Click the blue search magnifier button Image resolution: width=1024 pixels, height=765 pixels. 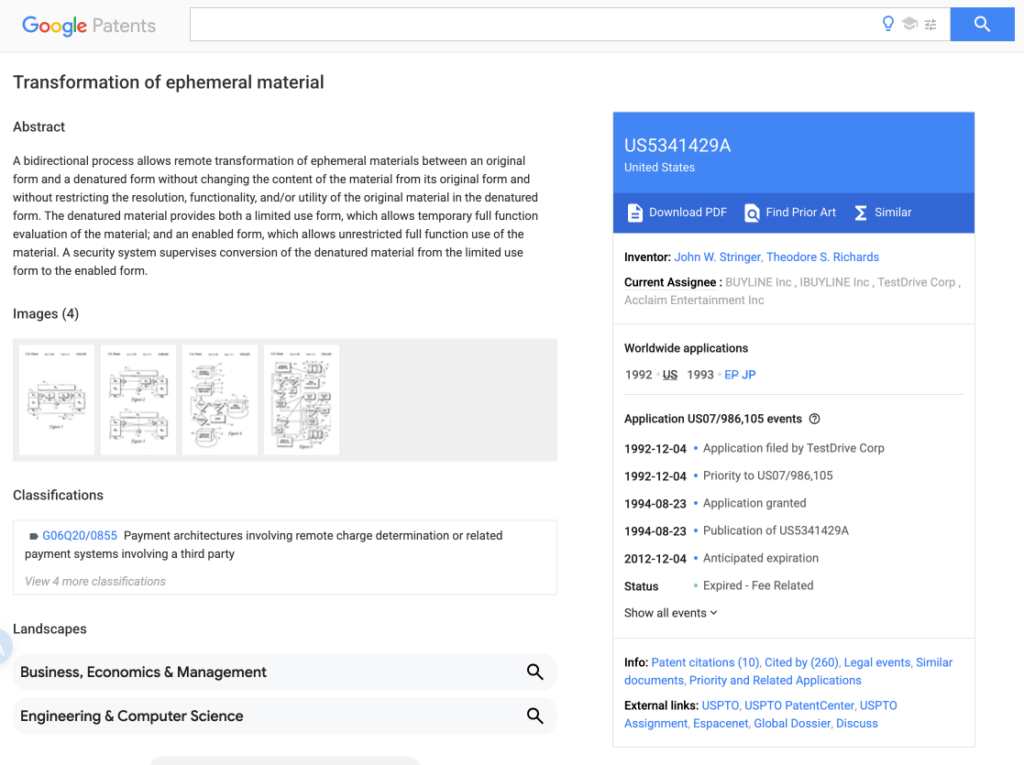pyautogui.click(x=982, y=24)
